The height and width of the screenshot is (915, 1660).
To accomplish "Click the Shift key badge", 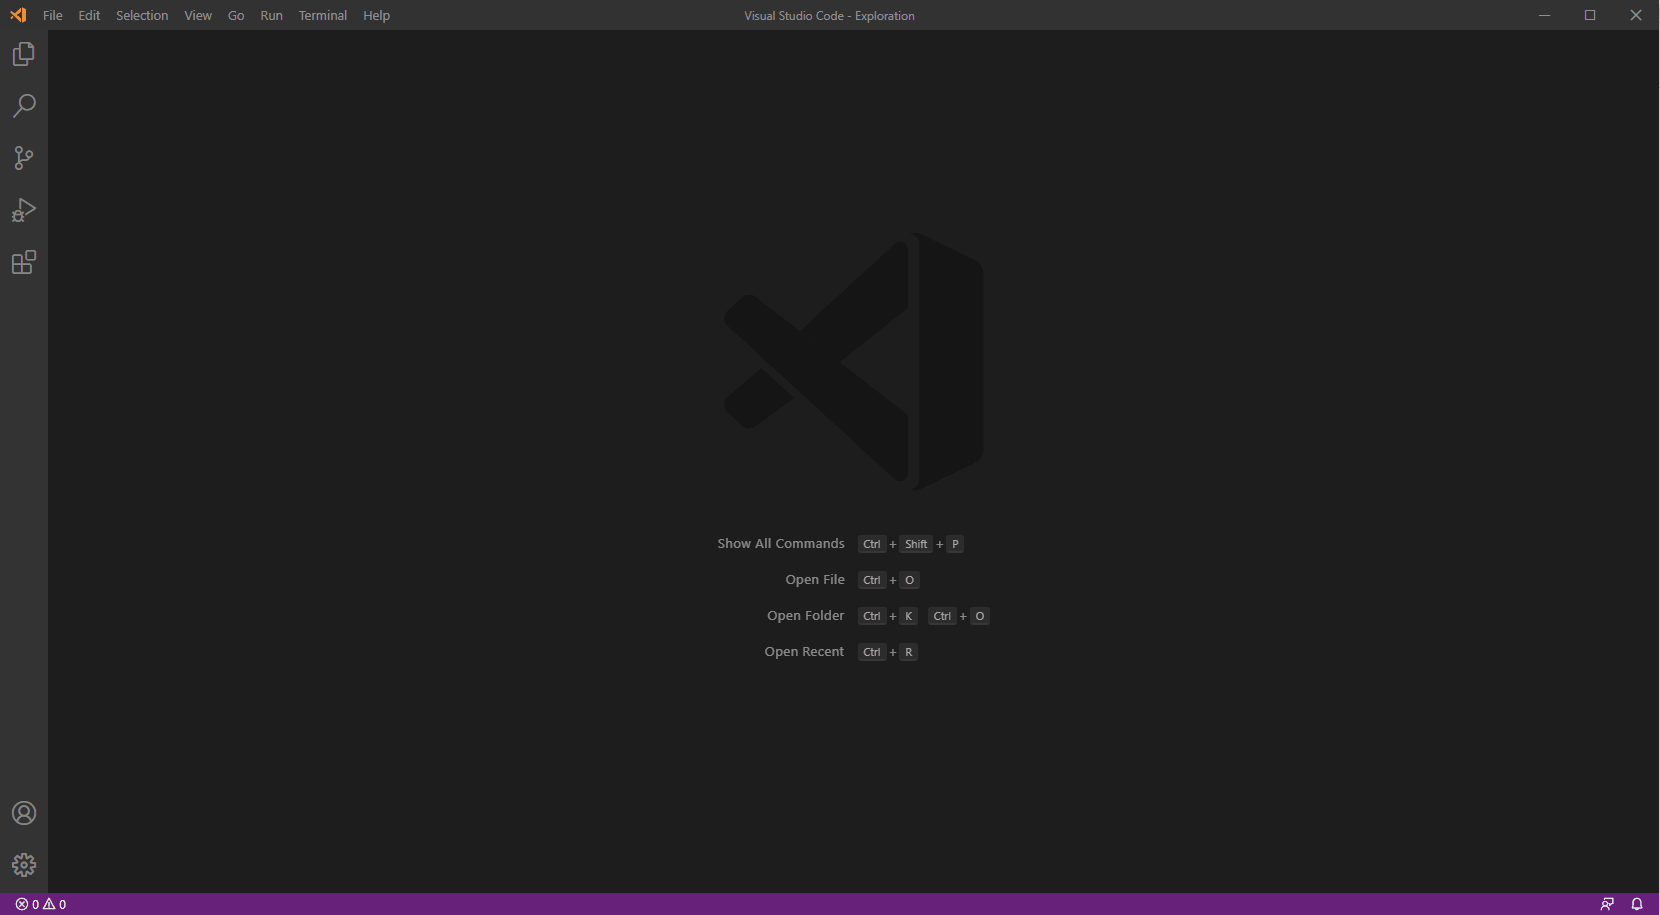I will click(x=916, y=544).
